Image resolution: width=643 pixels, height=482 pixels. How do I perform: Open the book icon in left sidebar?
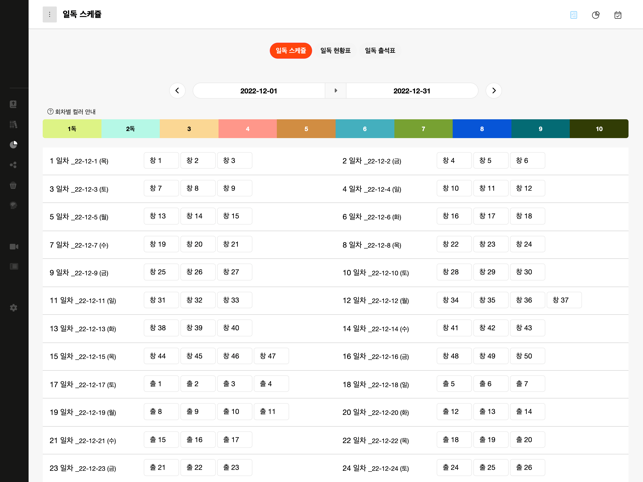pos(13,104)
